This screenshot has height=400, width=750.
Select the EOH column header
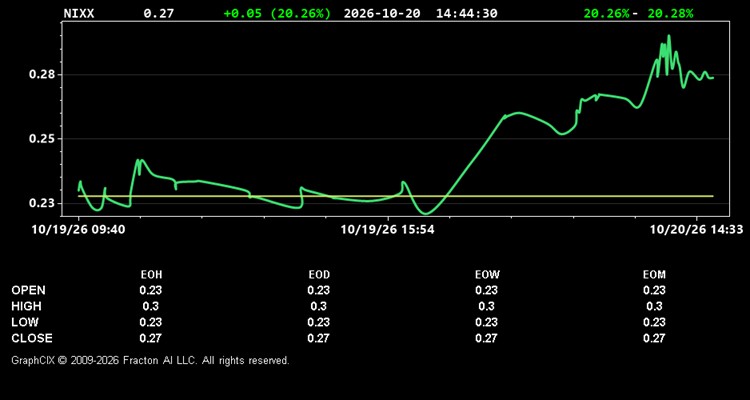pyautogui.click(x=151, y=275)
